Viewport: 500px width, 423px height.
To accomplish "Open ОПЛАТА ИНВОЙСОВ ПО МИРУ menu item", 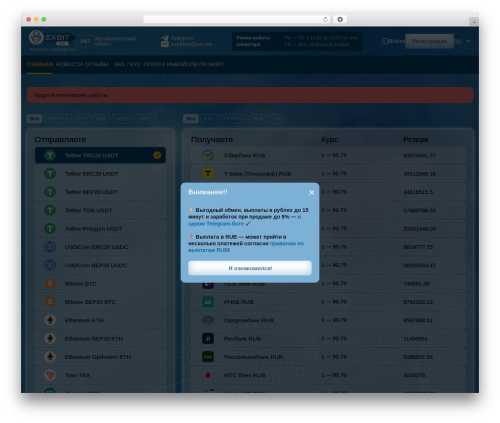I will [x=184, y=64].
